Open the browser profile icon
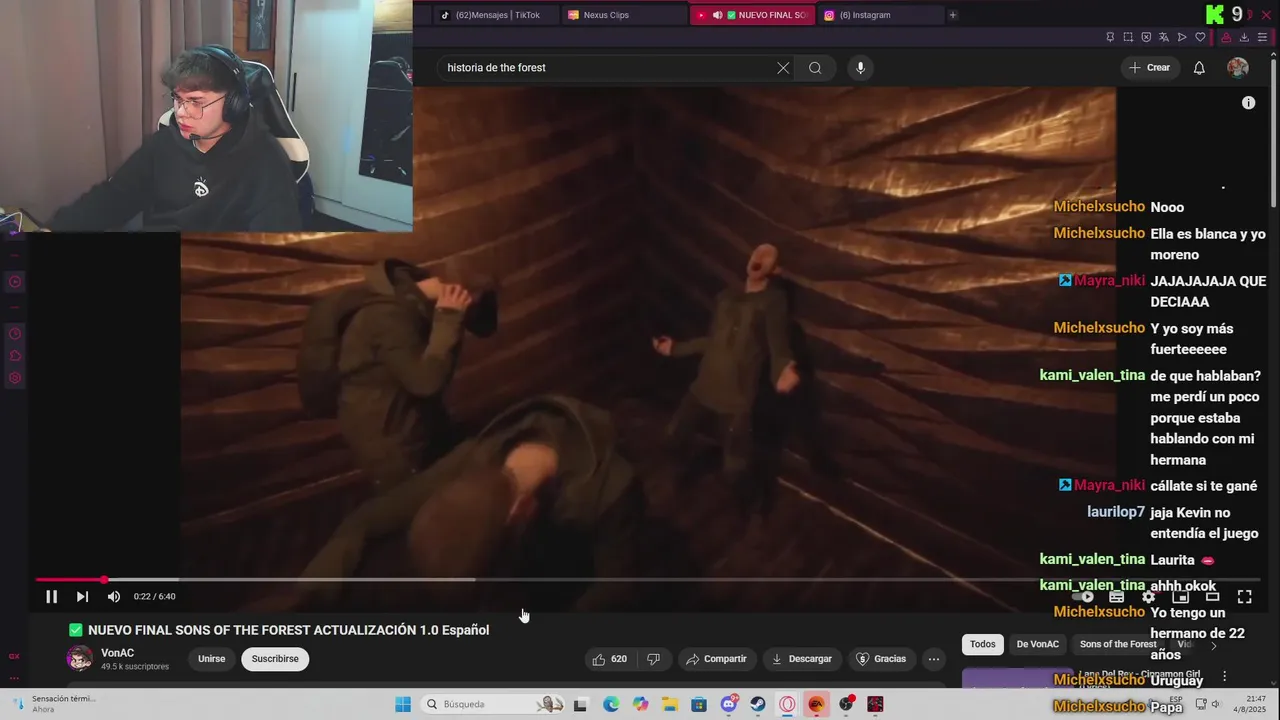Viewport: 1280px width, 720px height. (x=1226, y=37)
